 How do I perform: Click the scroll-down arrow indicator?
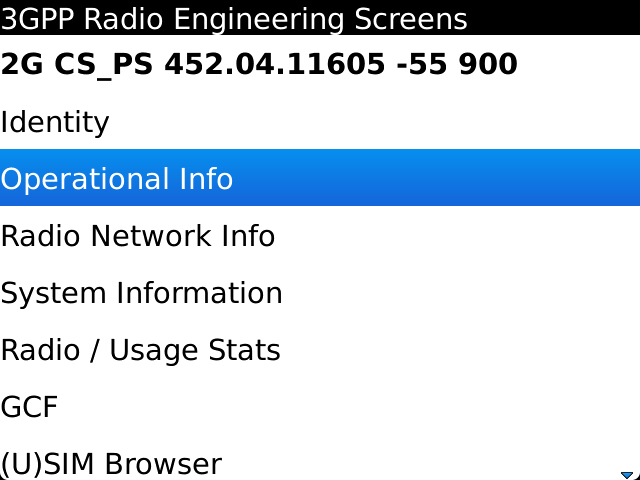coord(627,474)
